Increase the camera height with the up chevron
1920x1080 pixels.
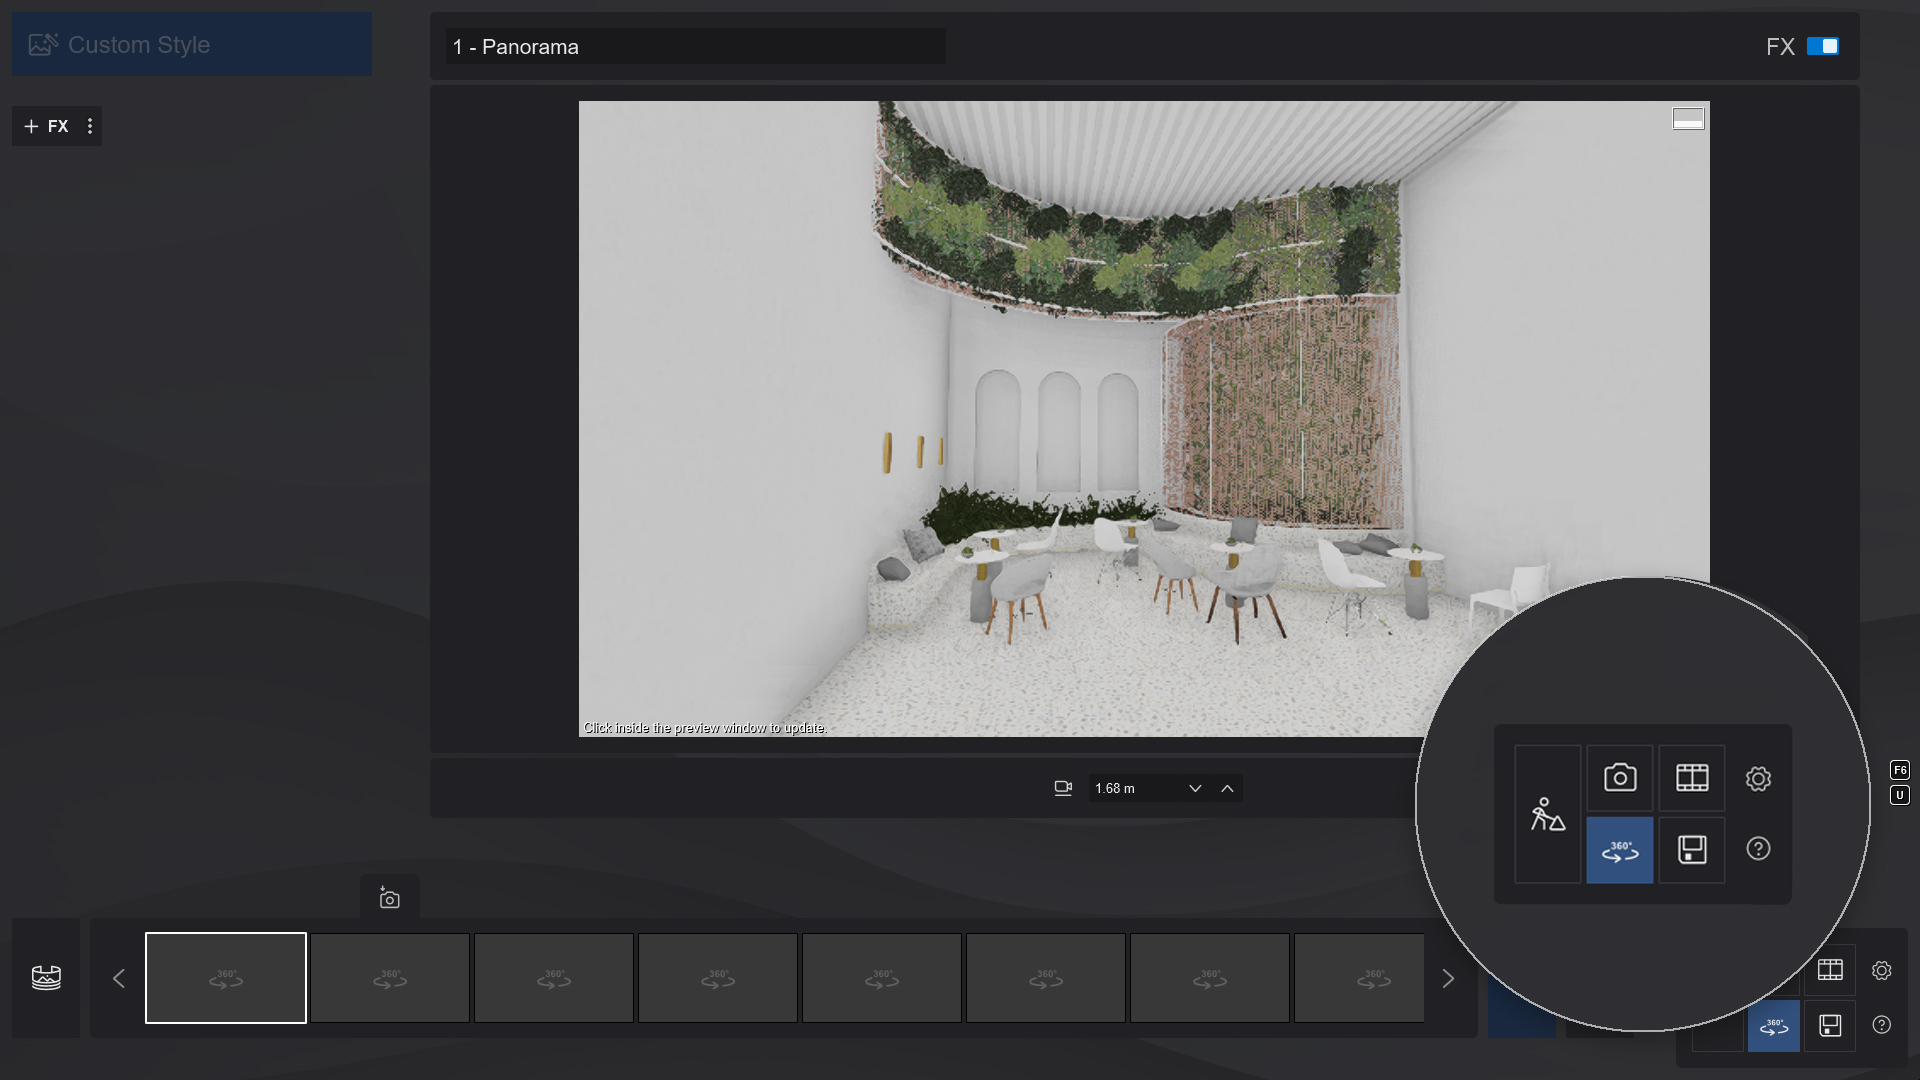(x=1227, y=788)
